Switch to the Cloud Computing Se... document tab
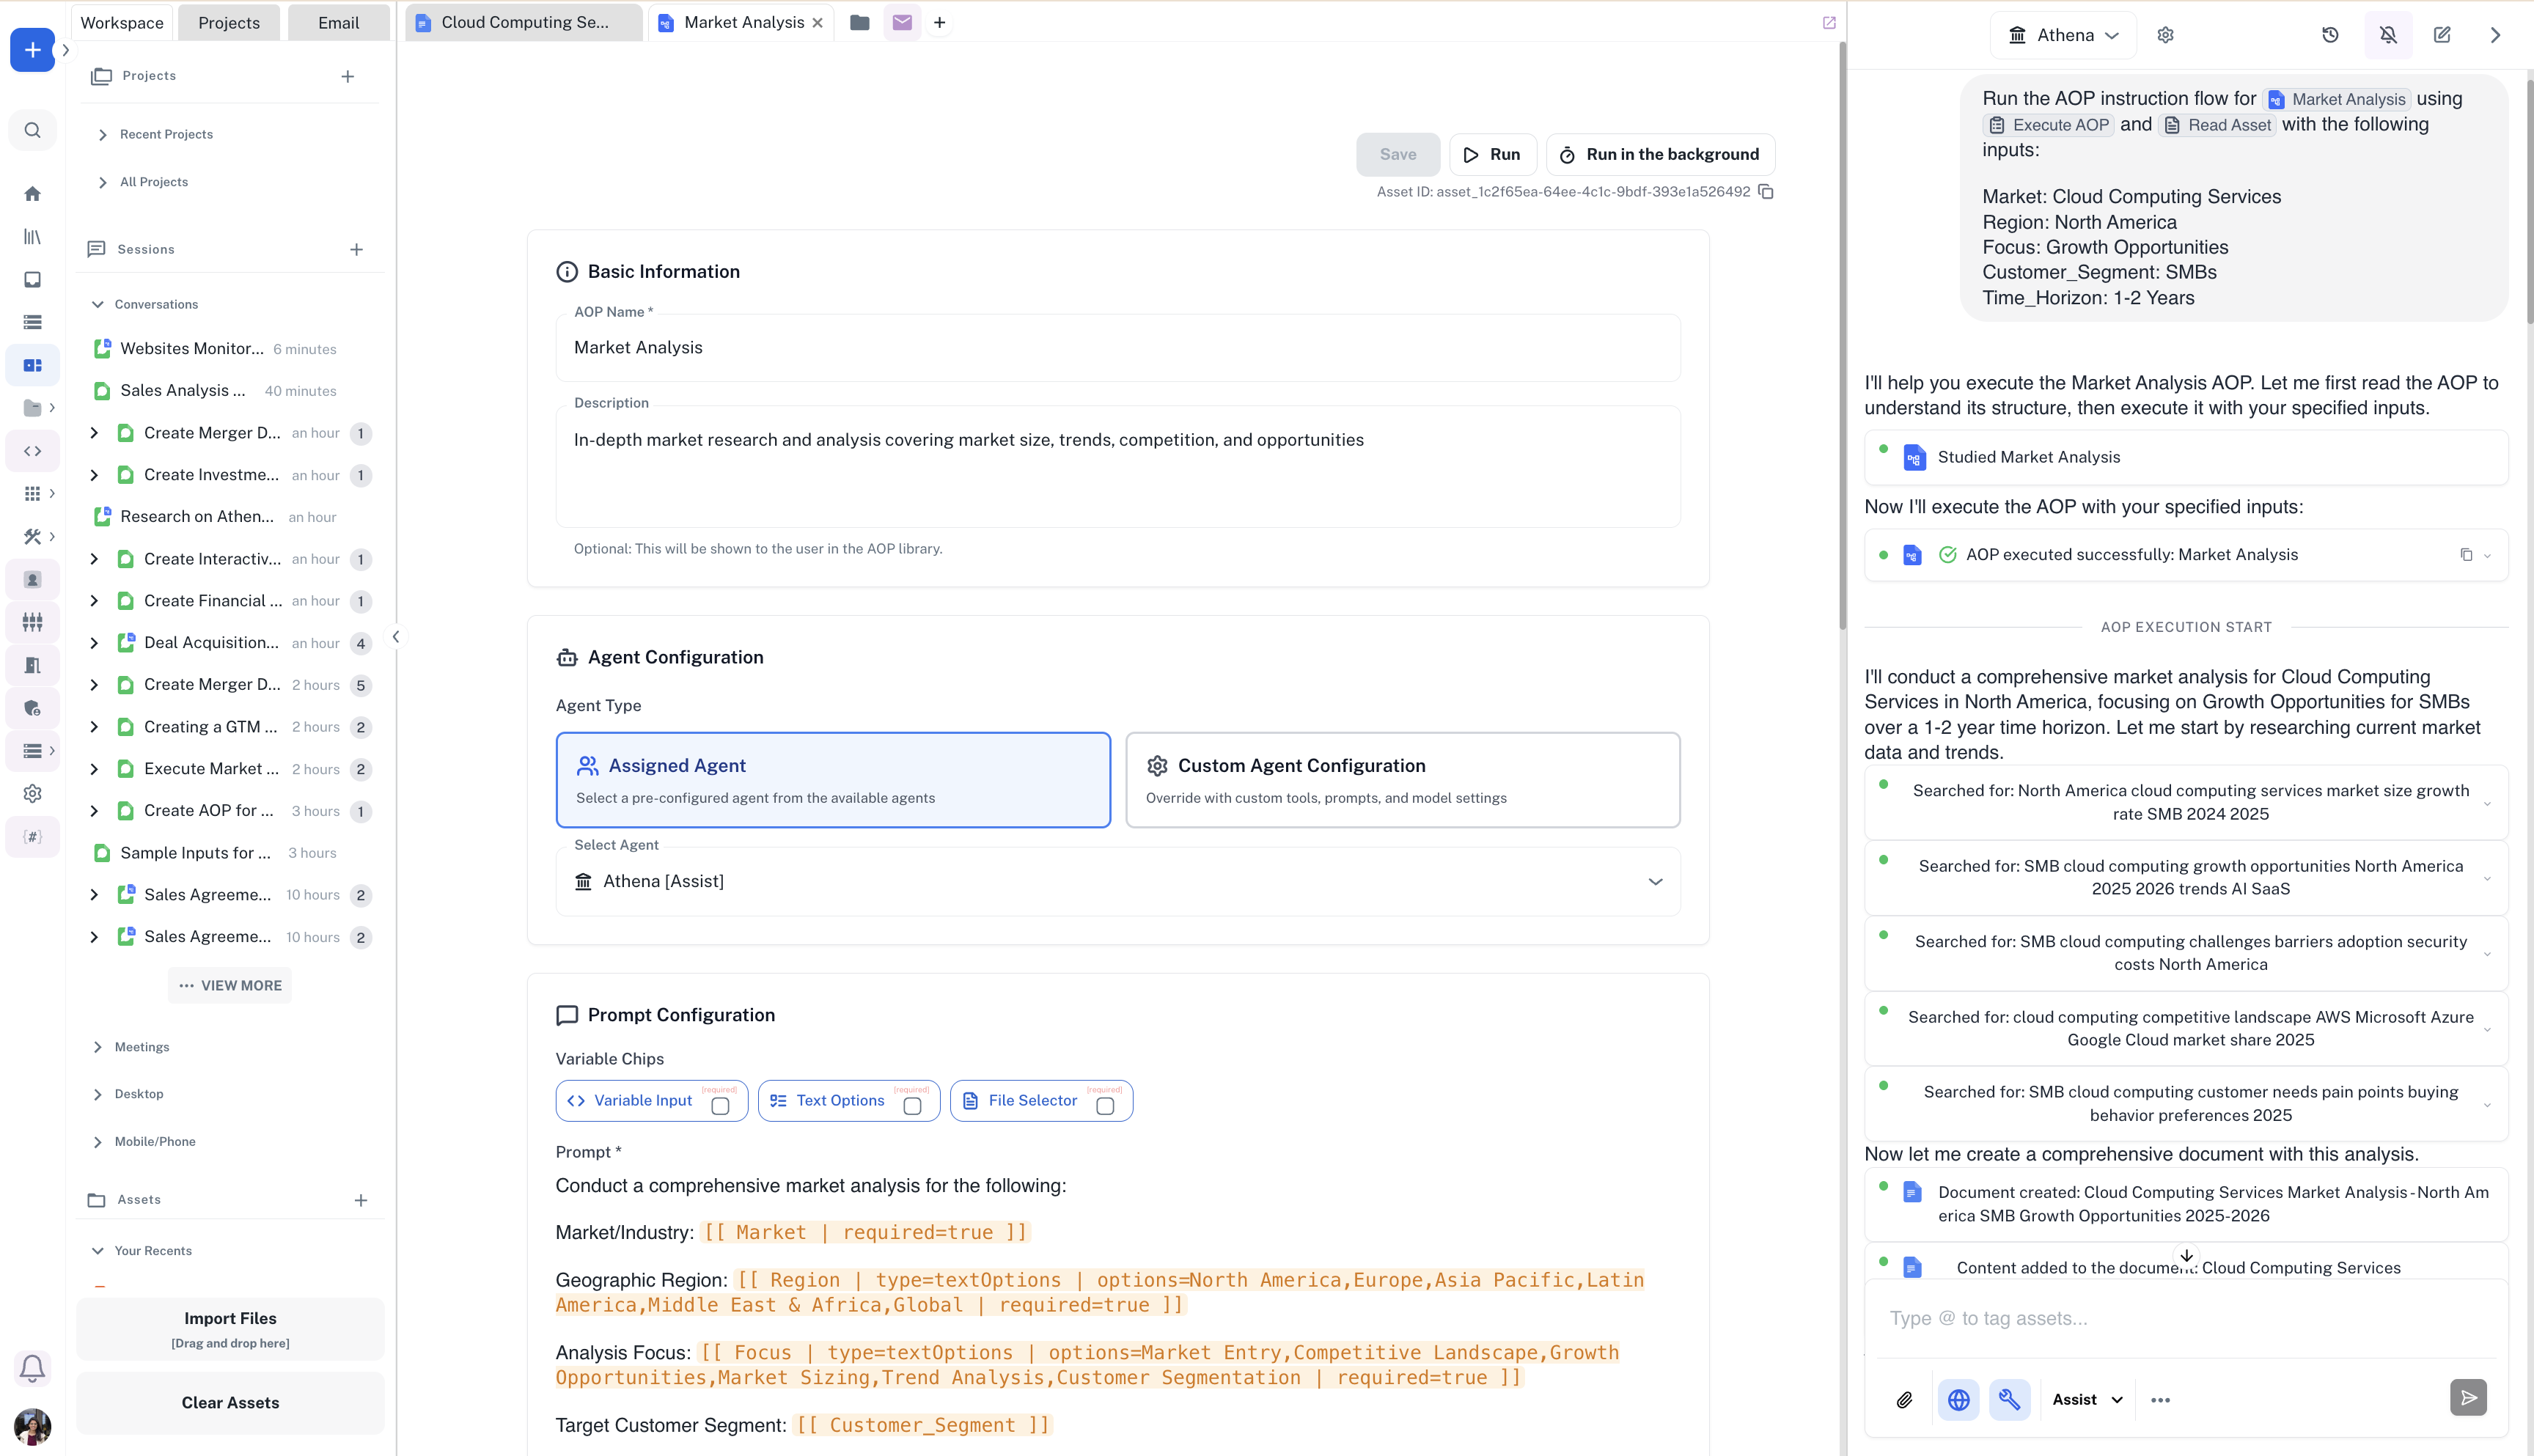The height and width of the screenshot is (1456, 2534). click(523, 22)
